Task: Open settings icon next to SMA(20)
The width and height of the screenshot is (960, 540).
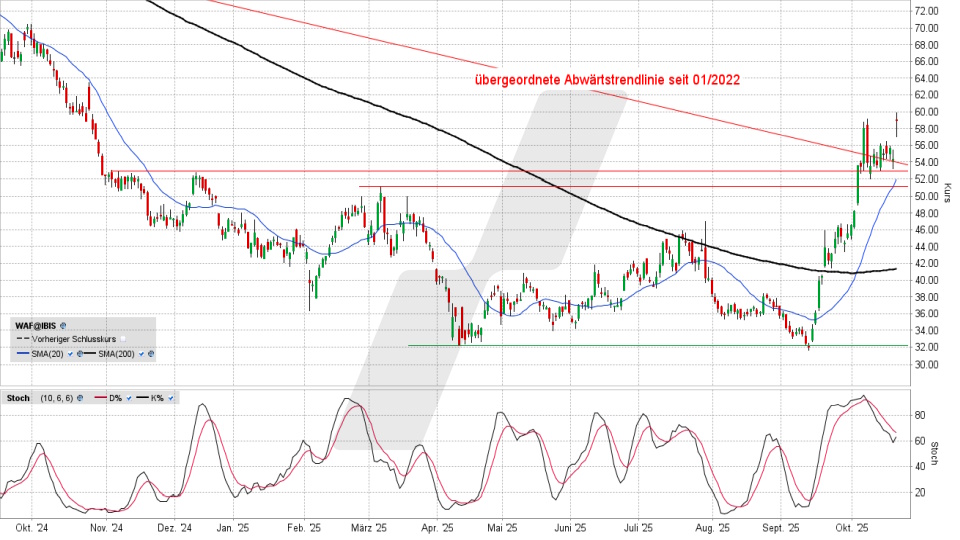Action: 80,354
